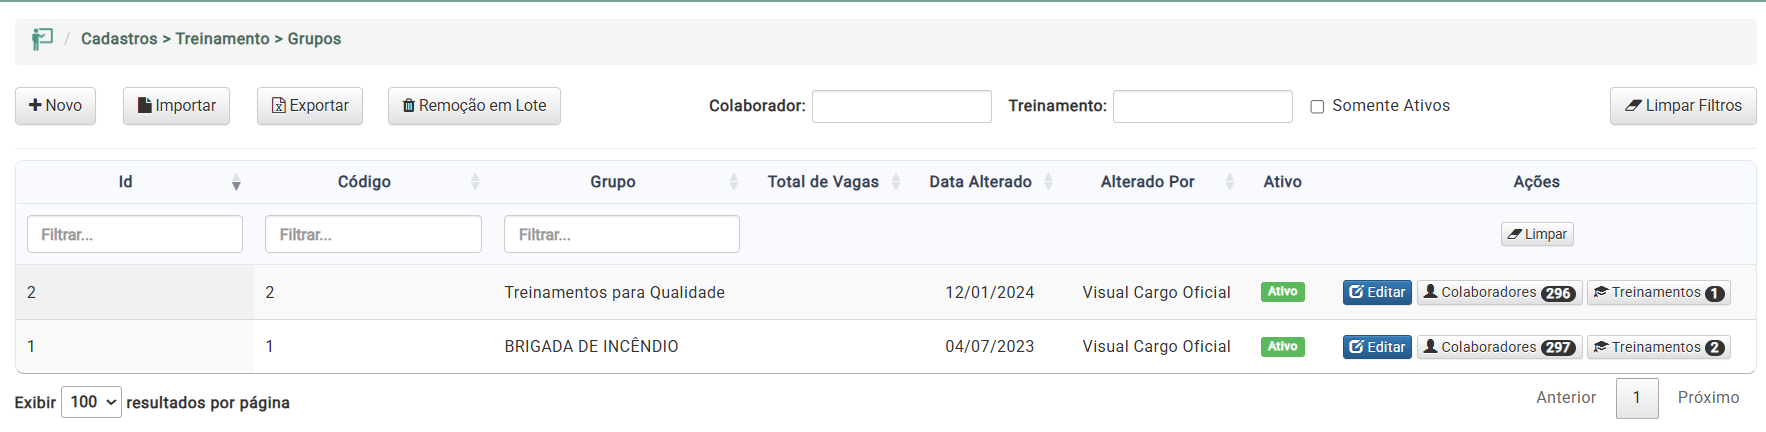
Task: Sort by the Data Alterado column
Action: click(x=980, y=182)
